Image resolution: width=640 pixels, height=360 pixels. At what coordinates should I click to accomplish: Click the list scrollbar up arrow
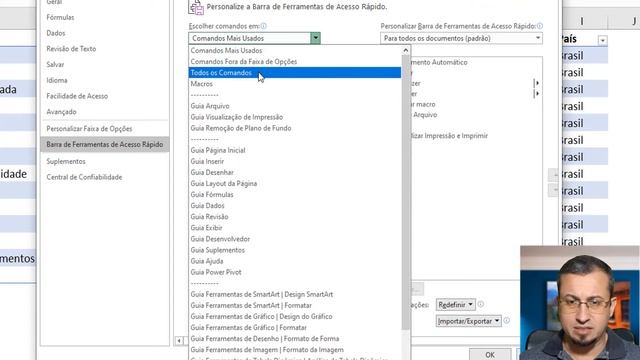point(405,50)
